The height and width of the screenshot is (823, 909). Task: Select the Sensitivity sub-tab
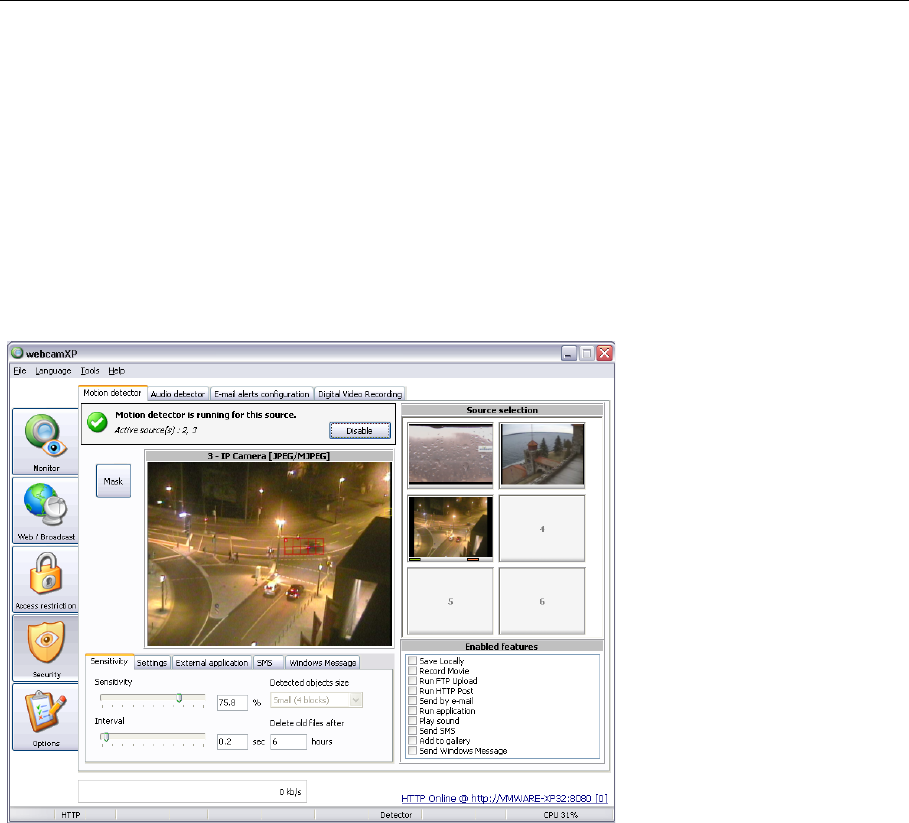(109, 661)
